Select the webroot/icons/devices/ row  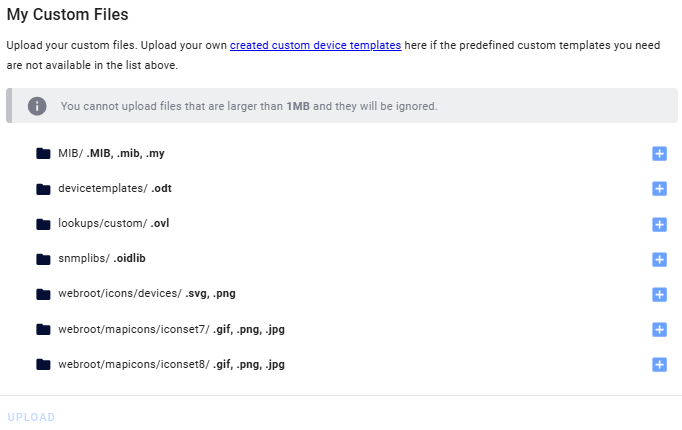(146, 294)
